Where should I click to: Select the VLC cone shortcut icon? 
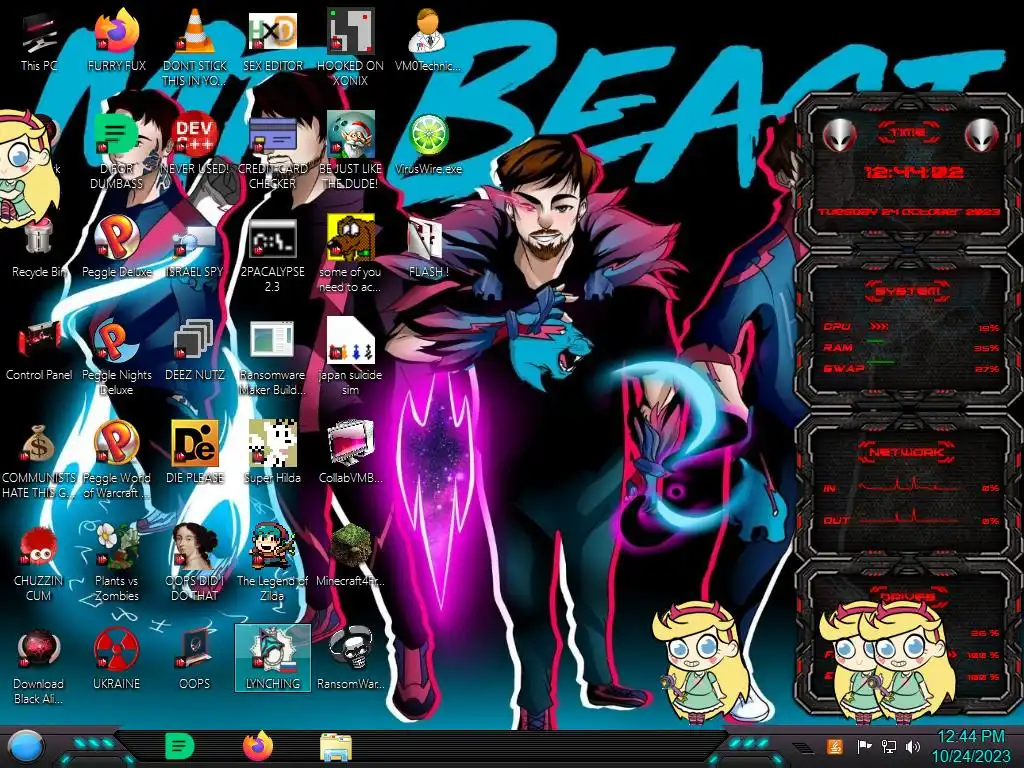pos(195,31)
